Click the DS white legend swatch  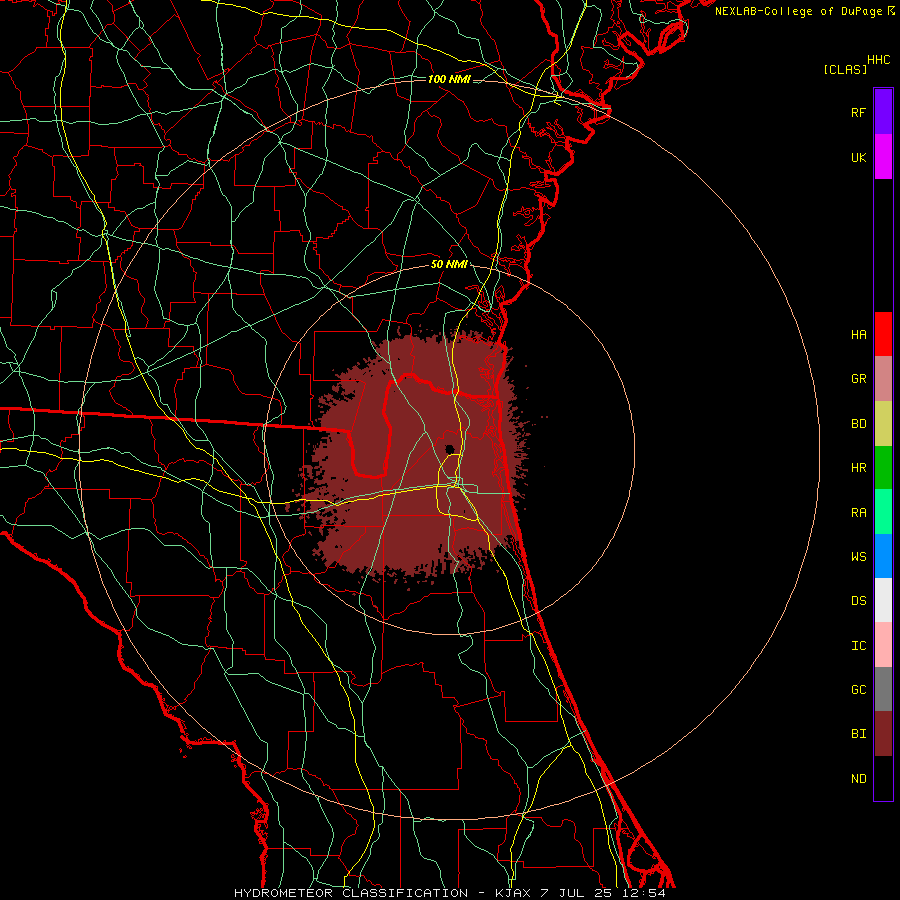click(x=883, y=600)
